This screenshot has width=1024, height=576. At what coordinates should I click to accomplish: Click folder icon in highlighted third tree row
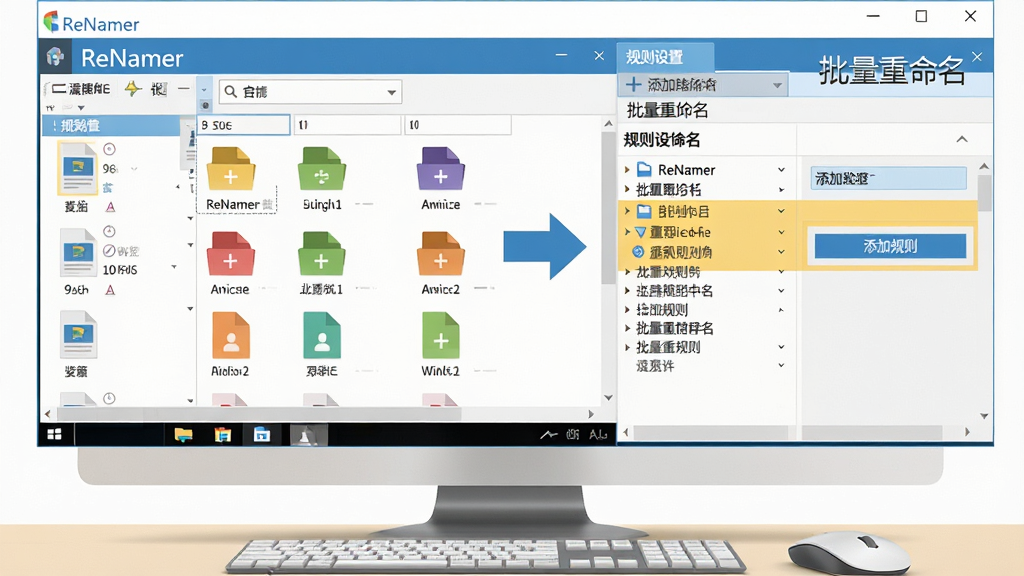(x=644, y=211)
